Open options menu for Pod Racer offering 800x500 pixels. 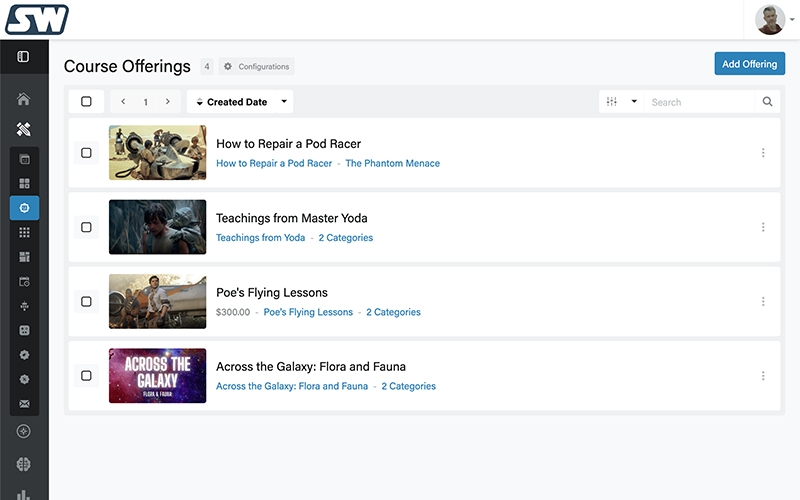(x=763, y=153)
